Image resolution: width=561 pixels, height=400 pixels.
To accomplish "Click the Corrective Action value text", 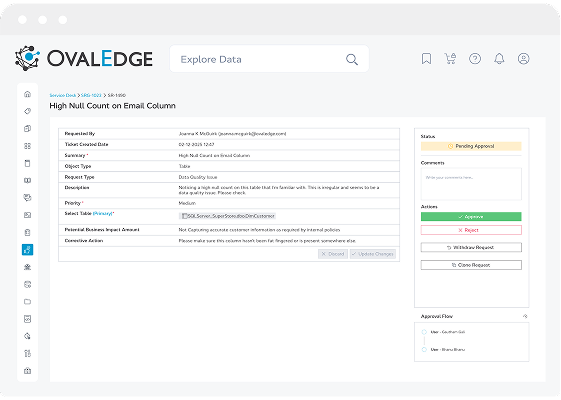I will pos(267,241).
